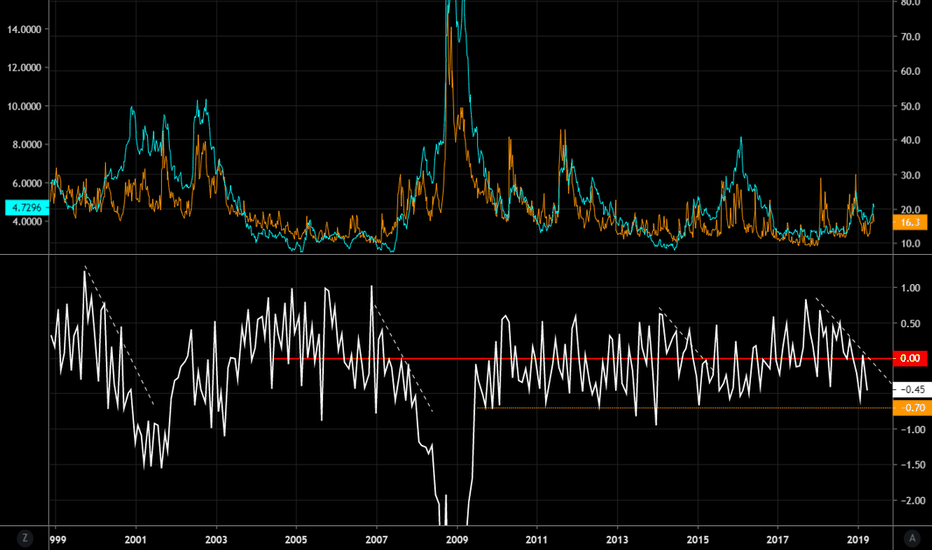Click the red 0.00 level label

click(909, 358)
